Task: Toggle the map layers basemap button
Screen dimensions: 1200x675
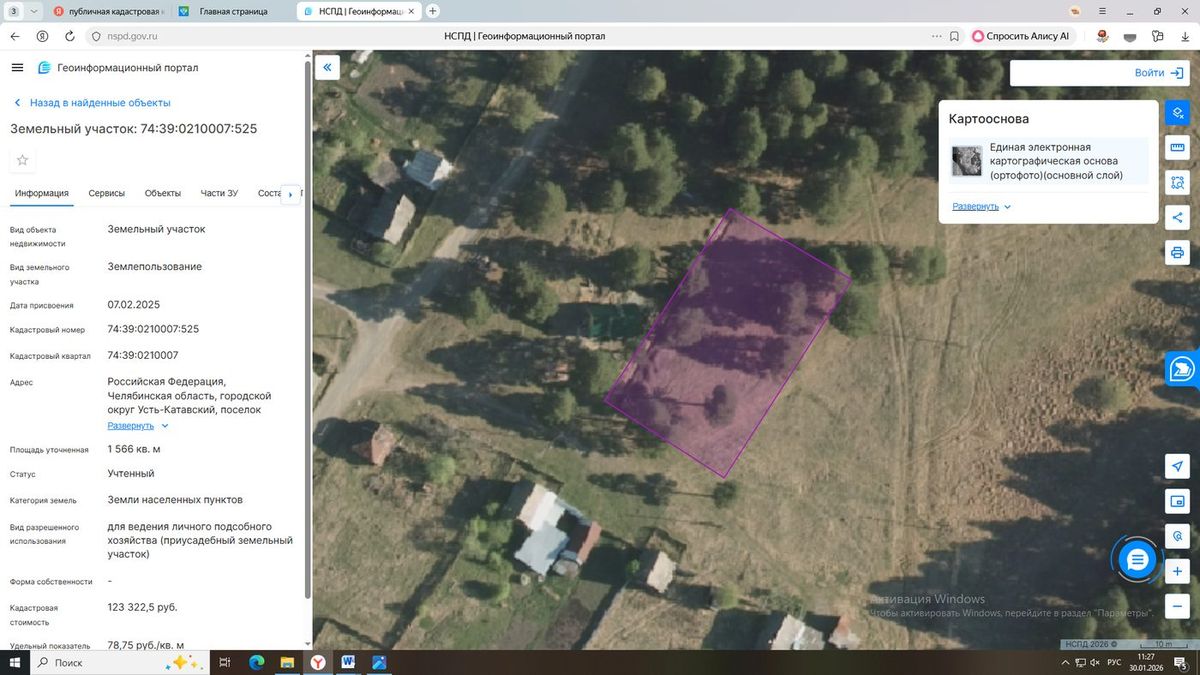Action: [x=1177, y=113]
